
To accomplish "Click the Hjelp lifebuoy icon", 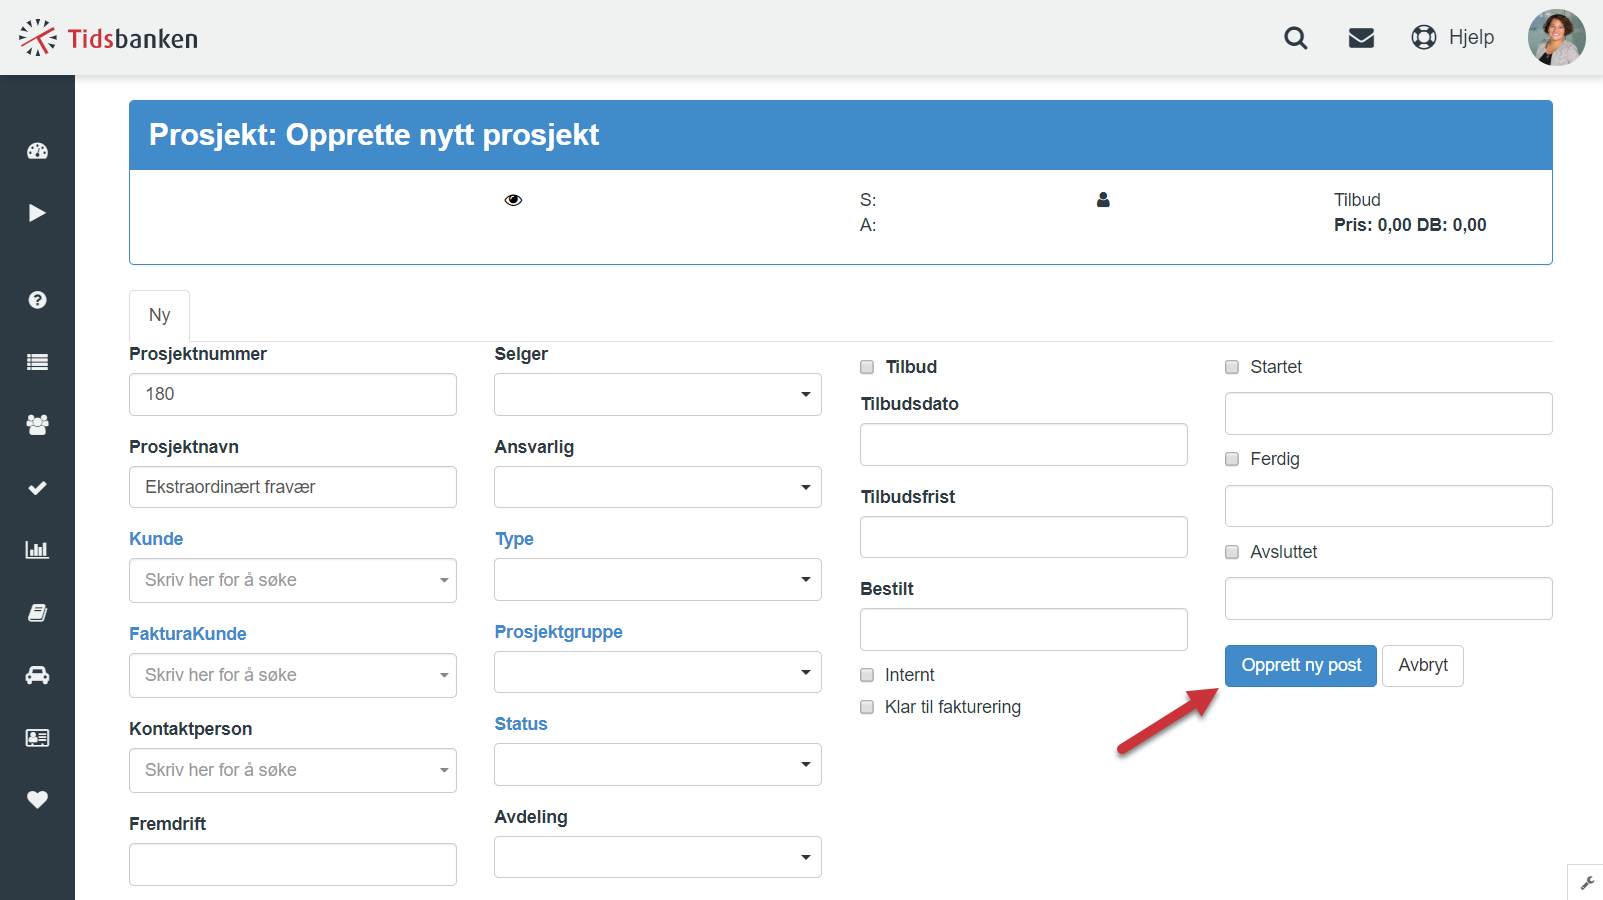I will [1424, 37].
